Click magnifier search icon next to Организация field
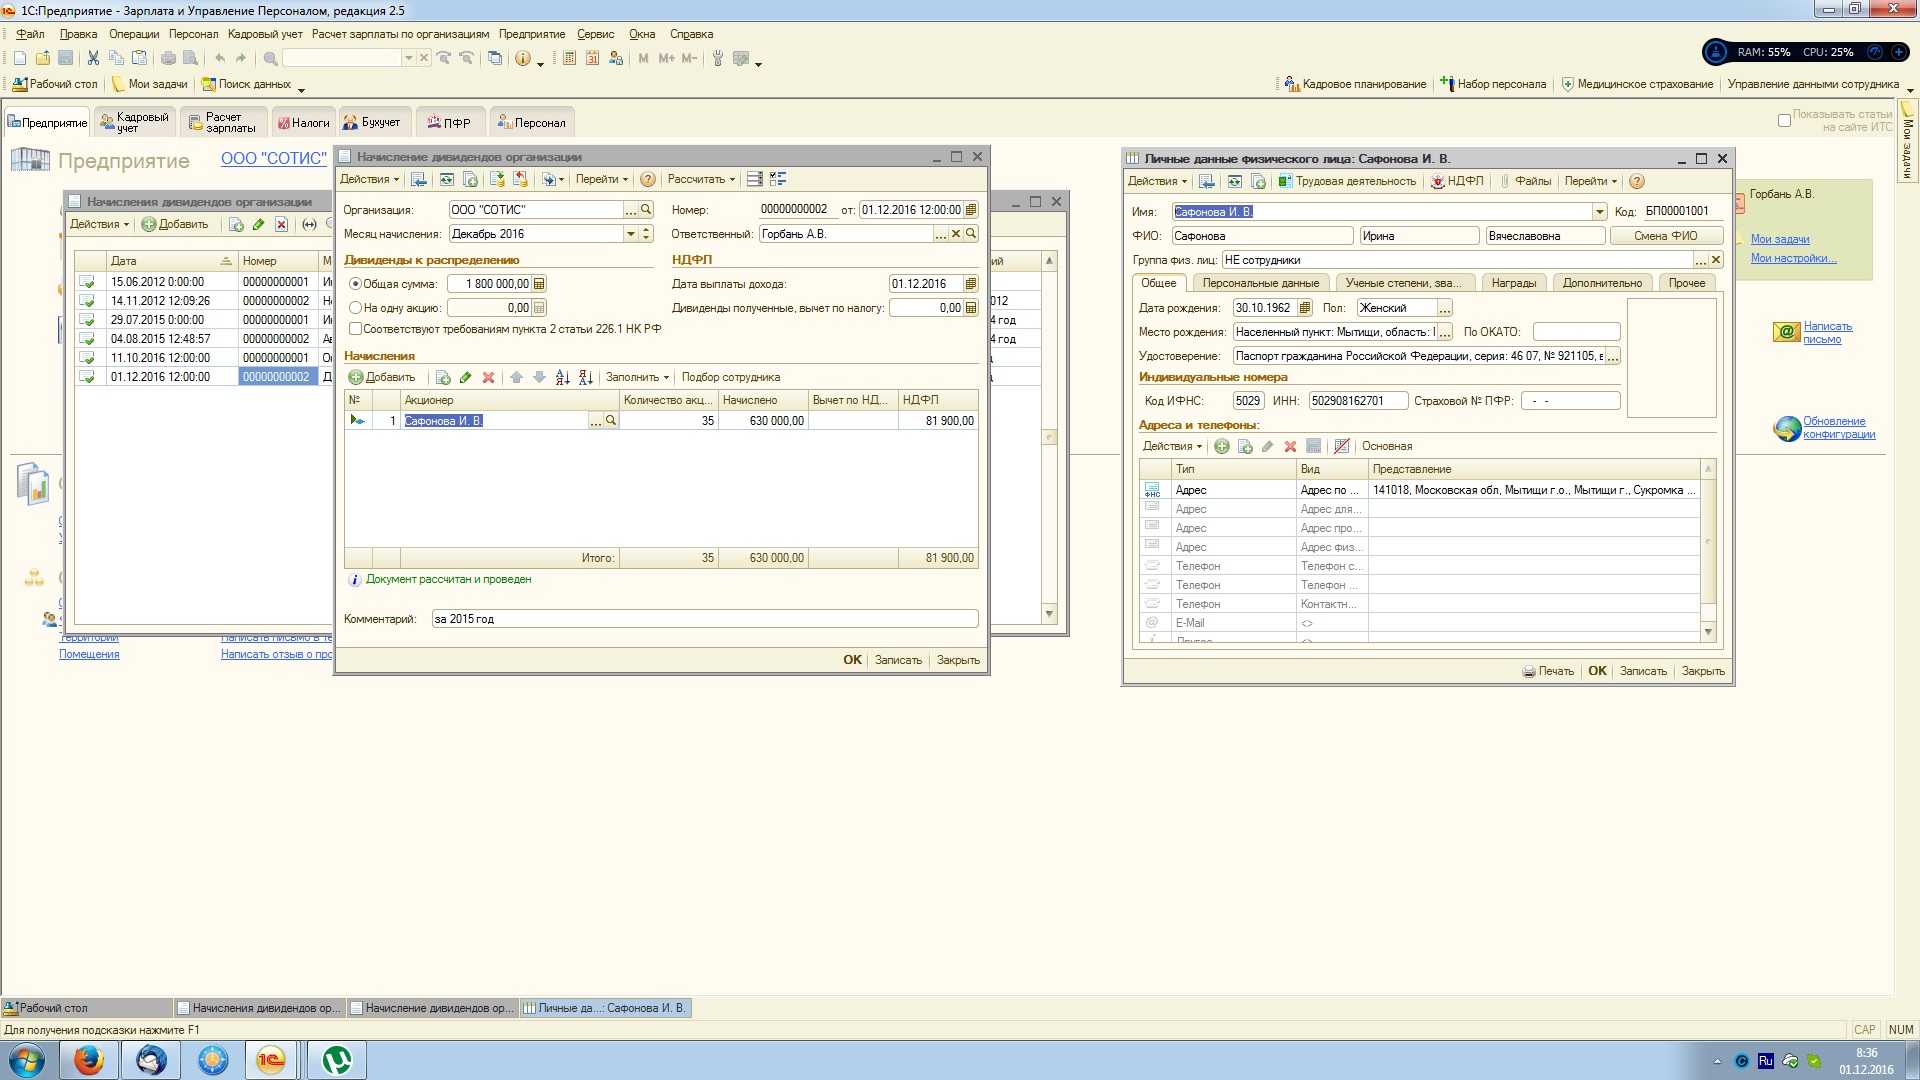Viewport: 1920px width, 1080px height. click(x=646, y=210)
